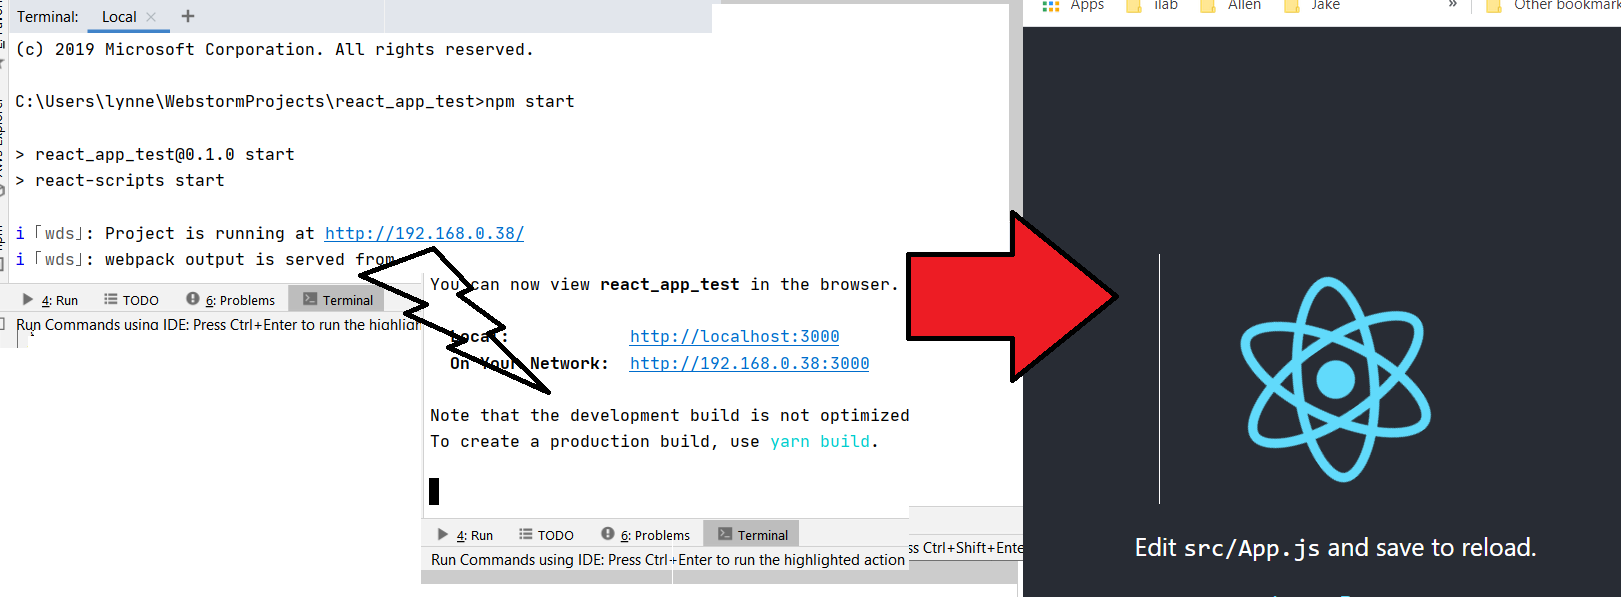Follow the http://localhost:3000 link

734,337
